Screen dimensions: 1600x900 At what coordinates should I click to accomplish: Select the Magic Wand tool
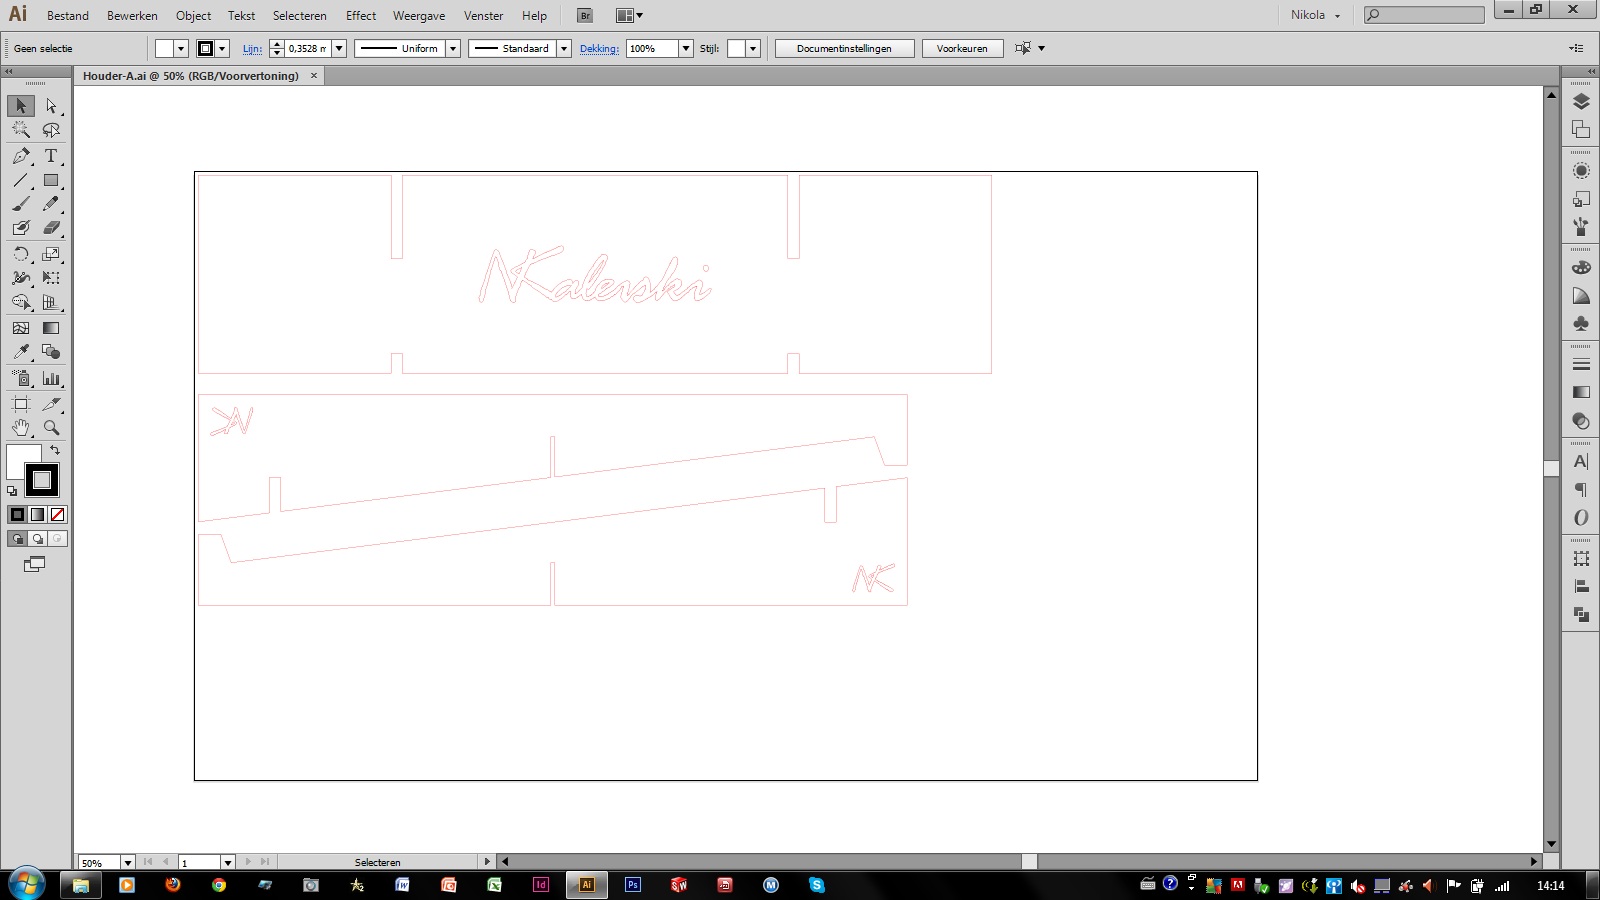(x=21, y=130)
